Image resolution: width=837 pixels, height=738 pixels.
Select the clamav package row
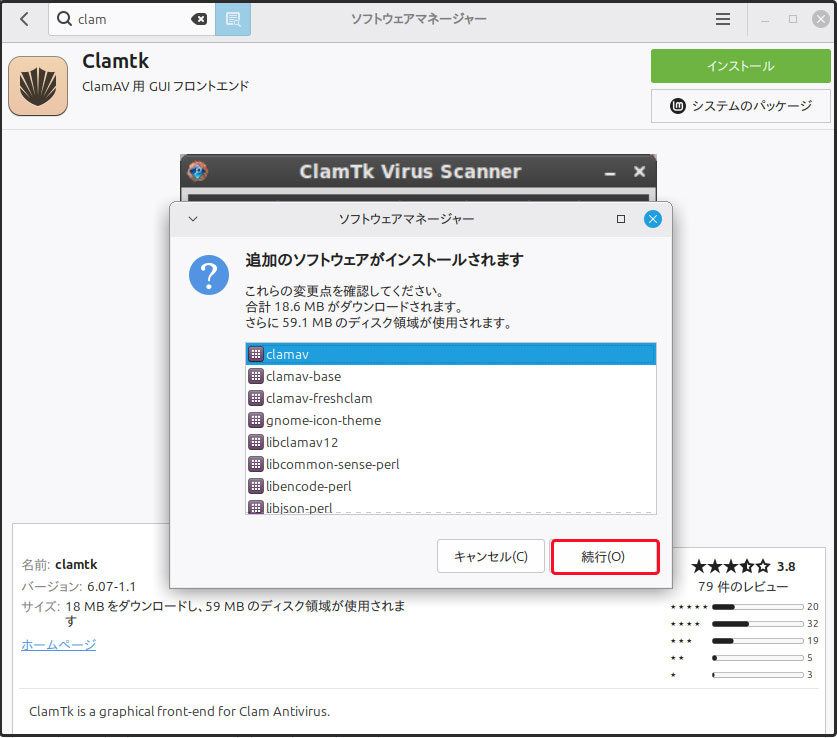[x=451, y=354]
